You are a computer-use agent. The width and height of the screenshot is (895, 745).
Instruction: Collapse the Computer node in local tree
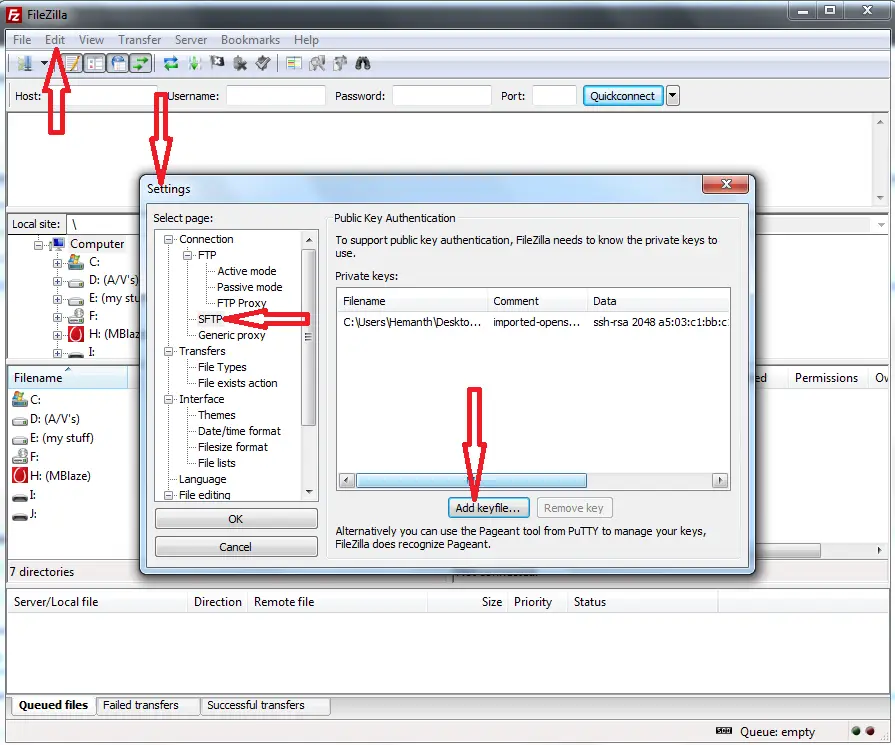pyautogui.click(x=38, y=245)
